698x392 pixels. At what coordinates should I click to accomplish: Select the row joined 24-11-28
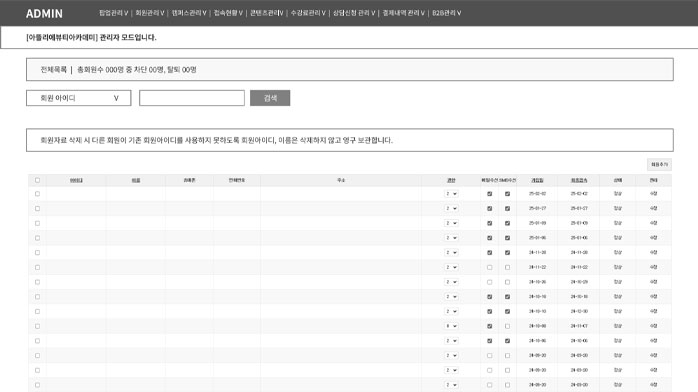(x=37, y=252)
